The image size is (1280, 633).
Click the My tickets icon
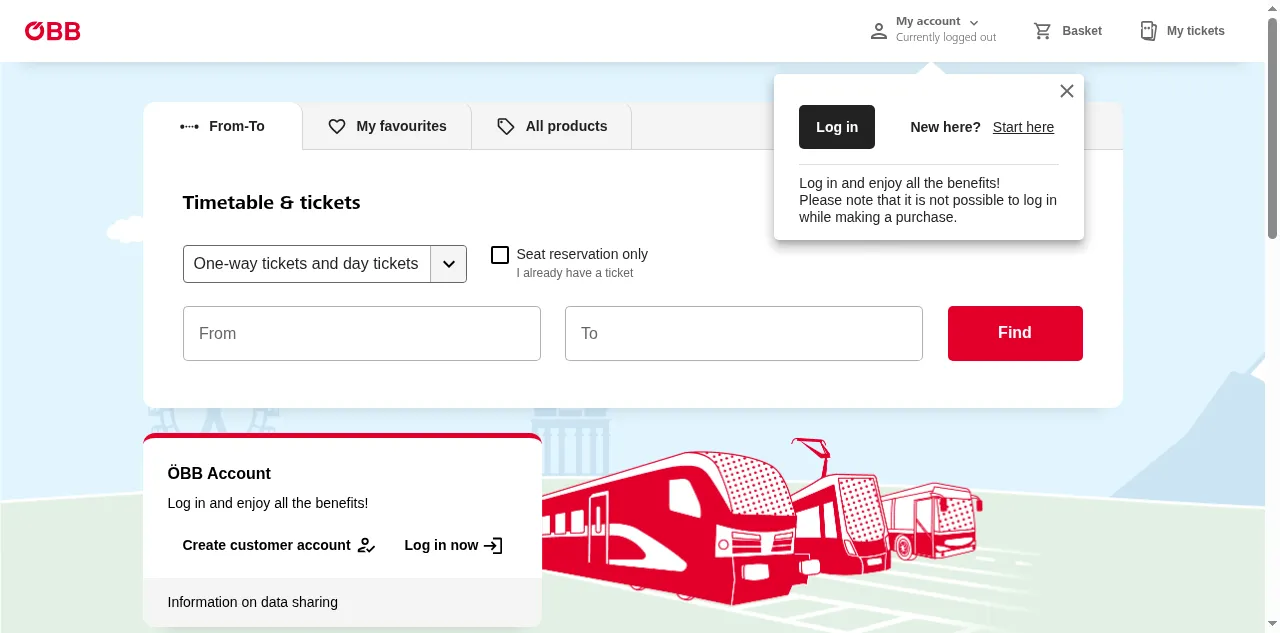tap(1149, 31)
